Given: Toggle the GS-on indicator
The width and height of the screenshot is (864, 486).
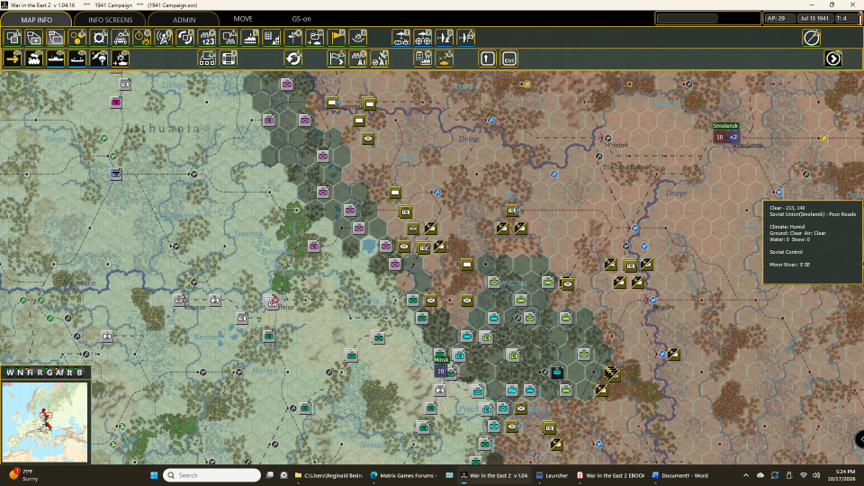Looking at the screenshot, I should [x=301, y=19].
